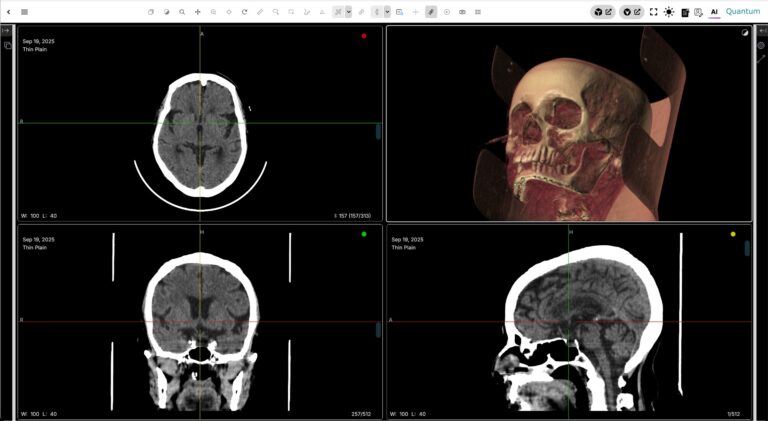The width and height of the screenshot is (768, 421).
Task: Select the pan move tool
Action: click(x=197, y=12)
